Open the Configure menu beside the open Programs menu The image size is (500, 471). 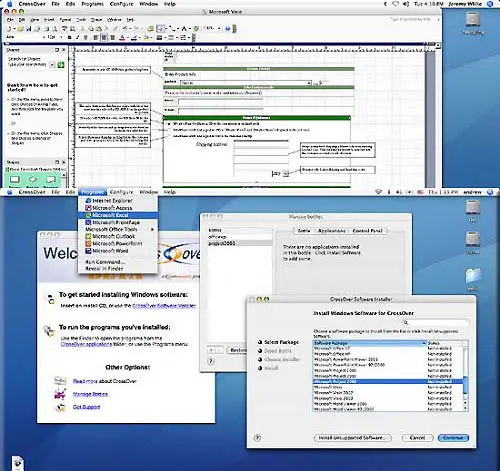point(121,192)
